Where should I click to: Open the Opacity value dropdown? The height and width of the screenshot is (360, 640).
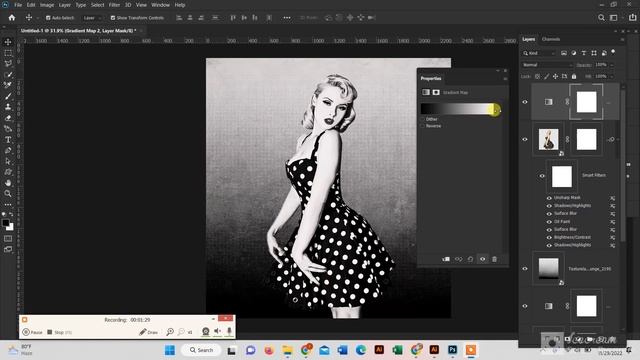(x=611, y=65)
